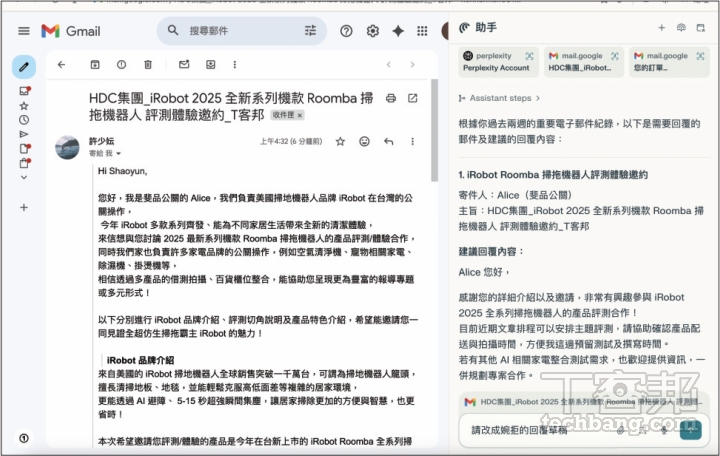
Task: Open the Gmail main menu hamburger
Action: click(x=24, y=31)
